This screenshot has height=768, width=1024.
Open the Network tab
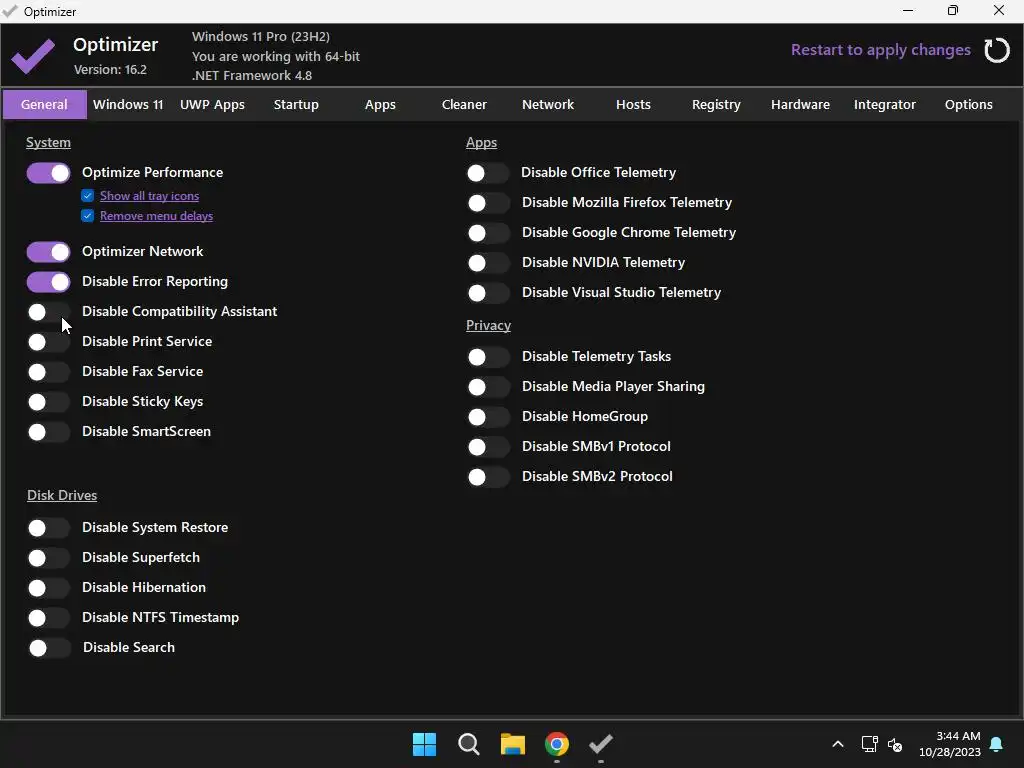pyautogui.click(x=548, y=104)
